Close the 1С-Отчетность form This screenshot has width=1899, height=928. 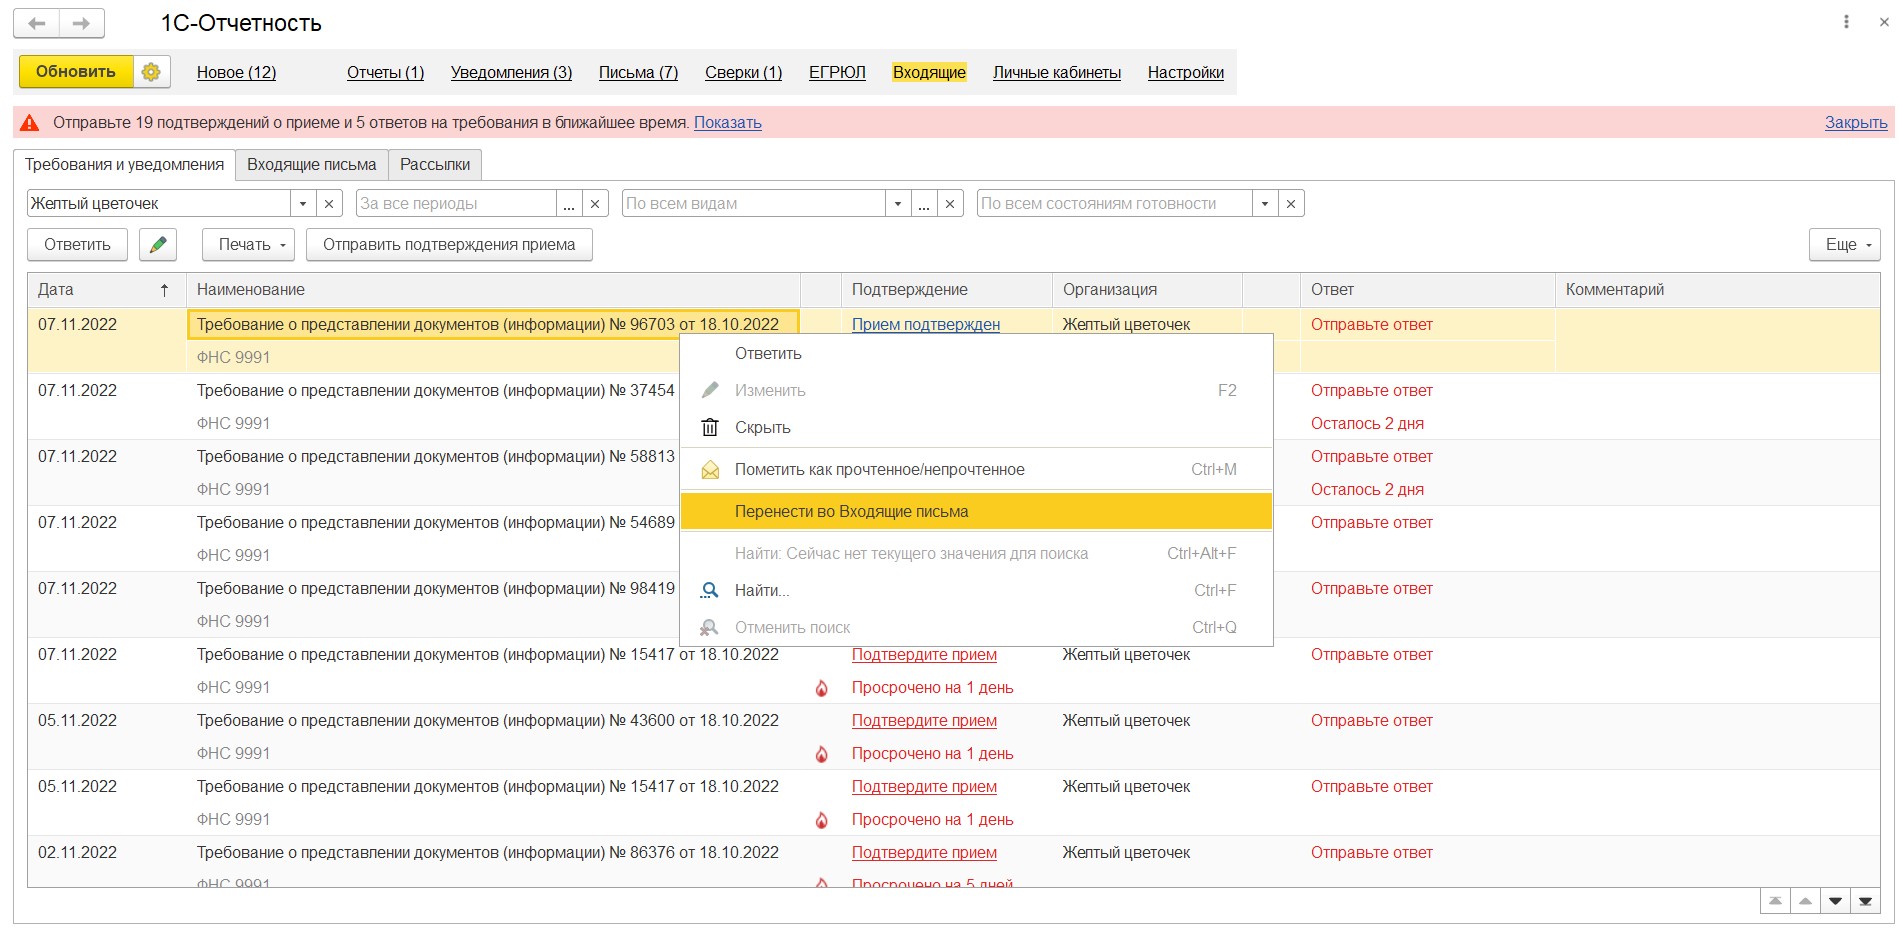1884,22
